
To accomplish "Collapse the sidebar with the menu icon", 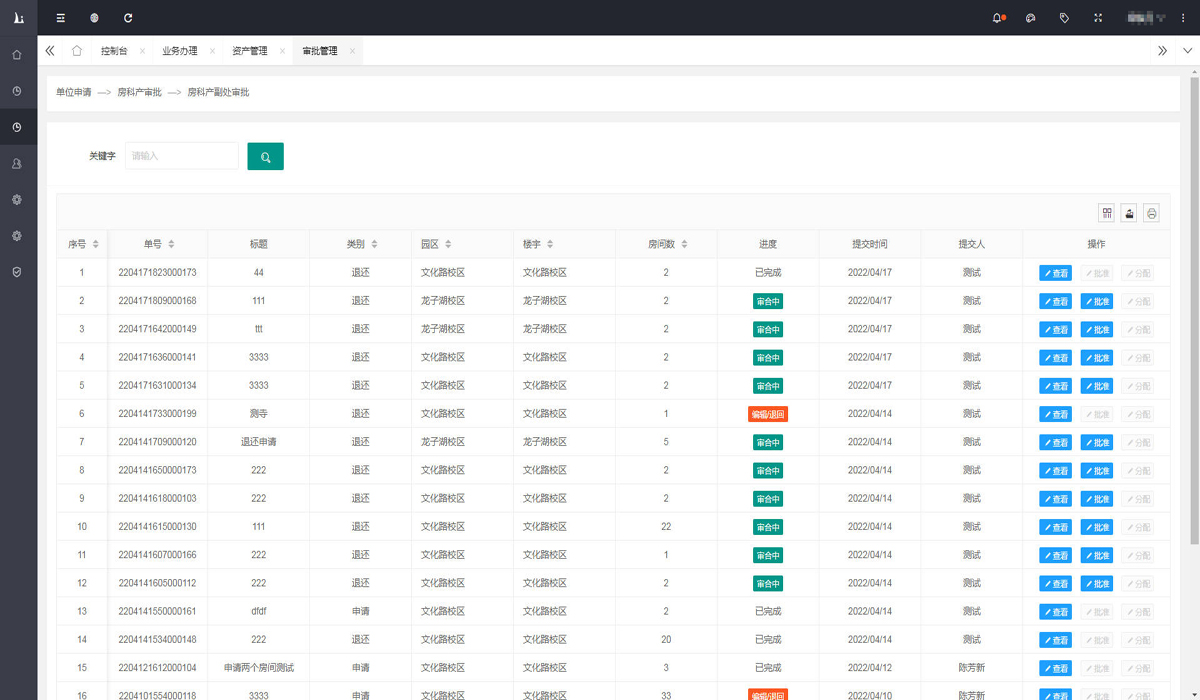I will pyautogui.click(x=61, y=18).
